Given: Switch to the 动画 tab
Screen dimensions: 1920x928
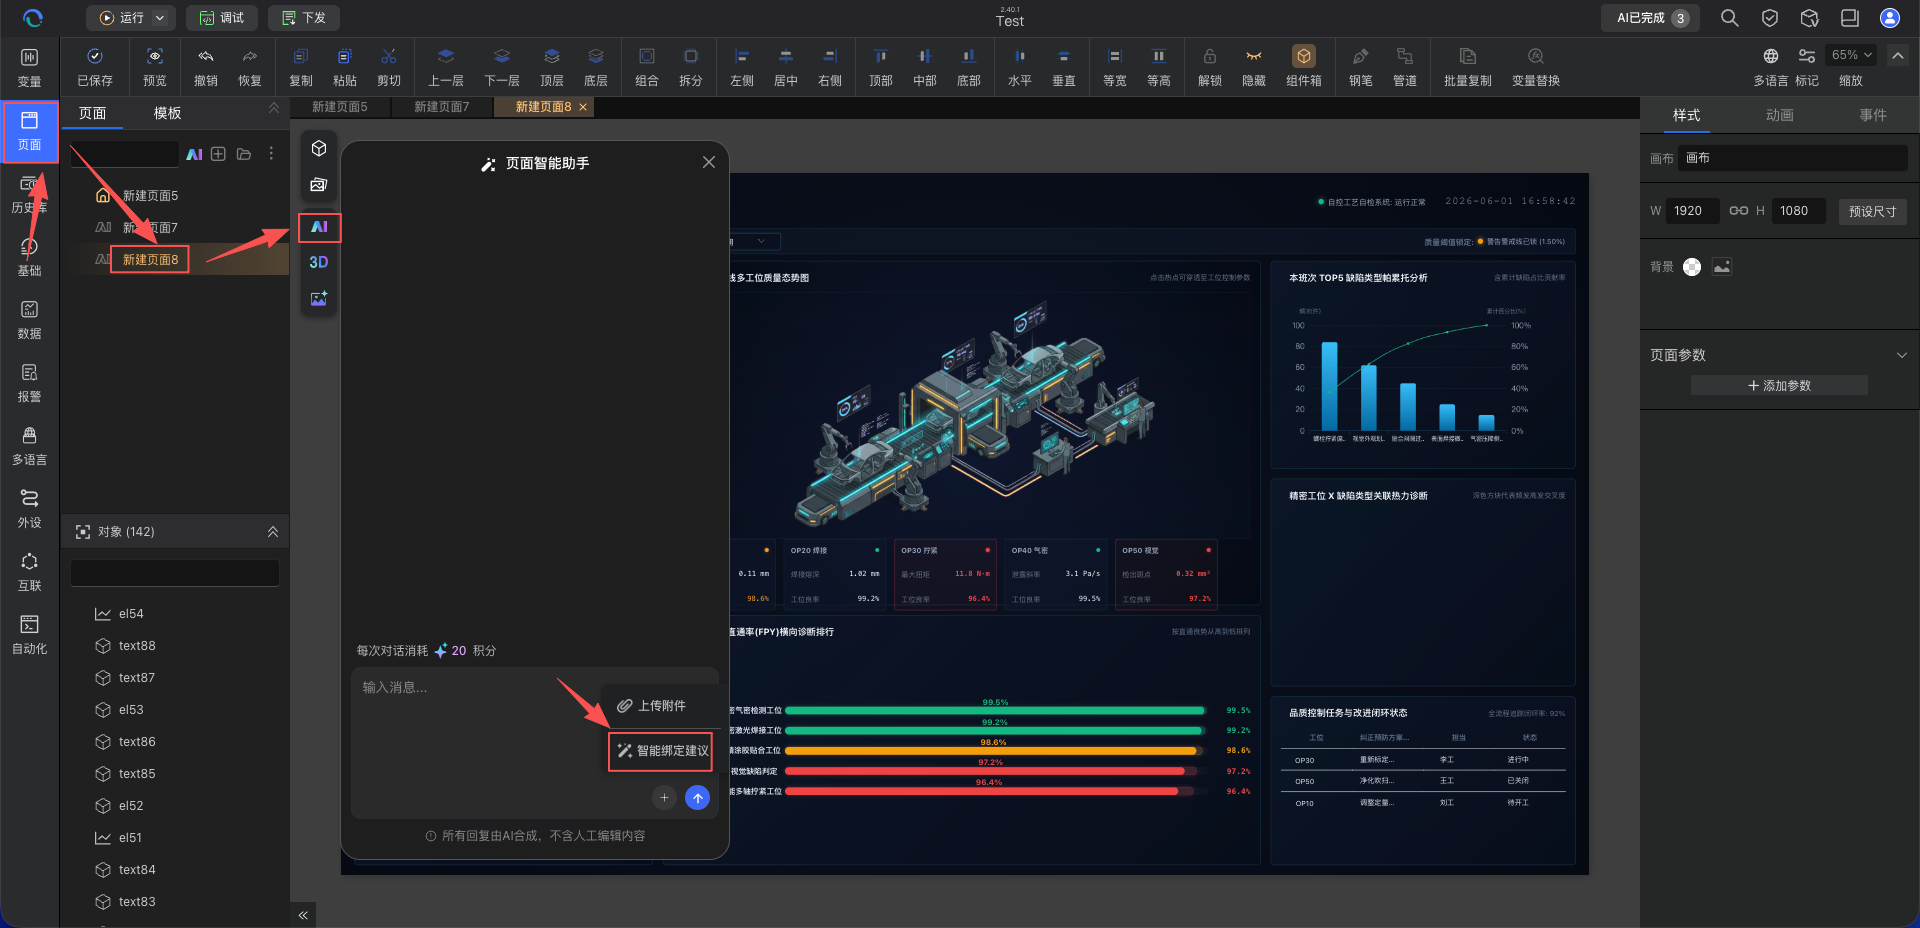Looking at the screenshot, I should pos(1780,115).
